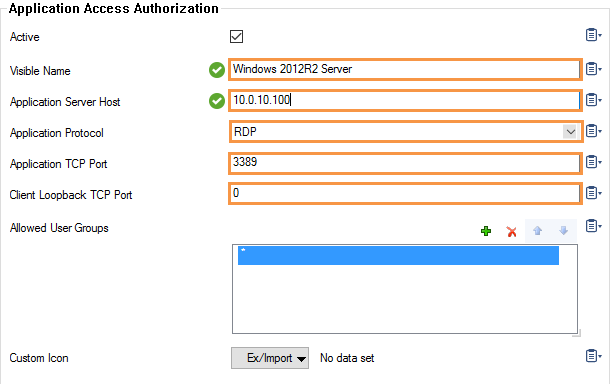Open clipboard menu icon beside Client Loopback TCP Port
Image resolution: width=610 pixels, height=384 pixels.
[x=593, y=192]
